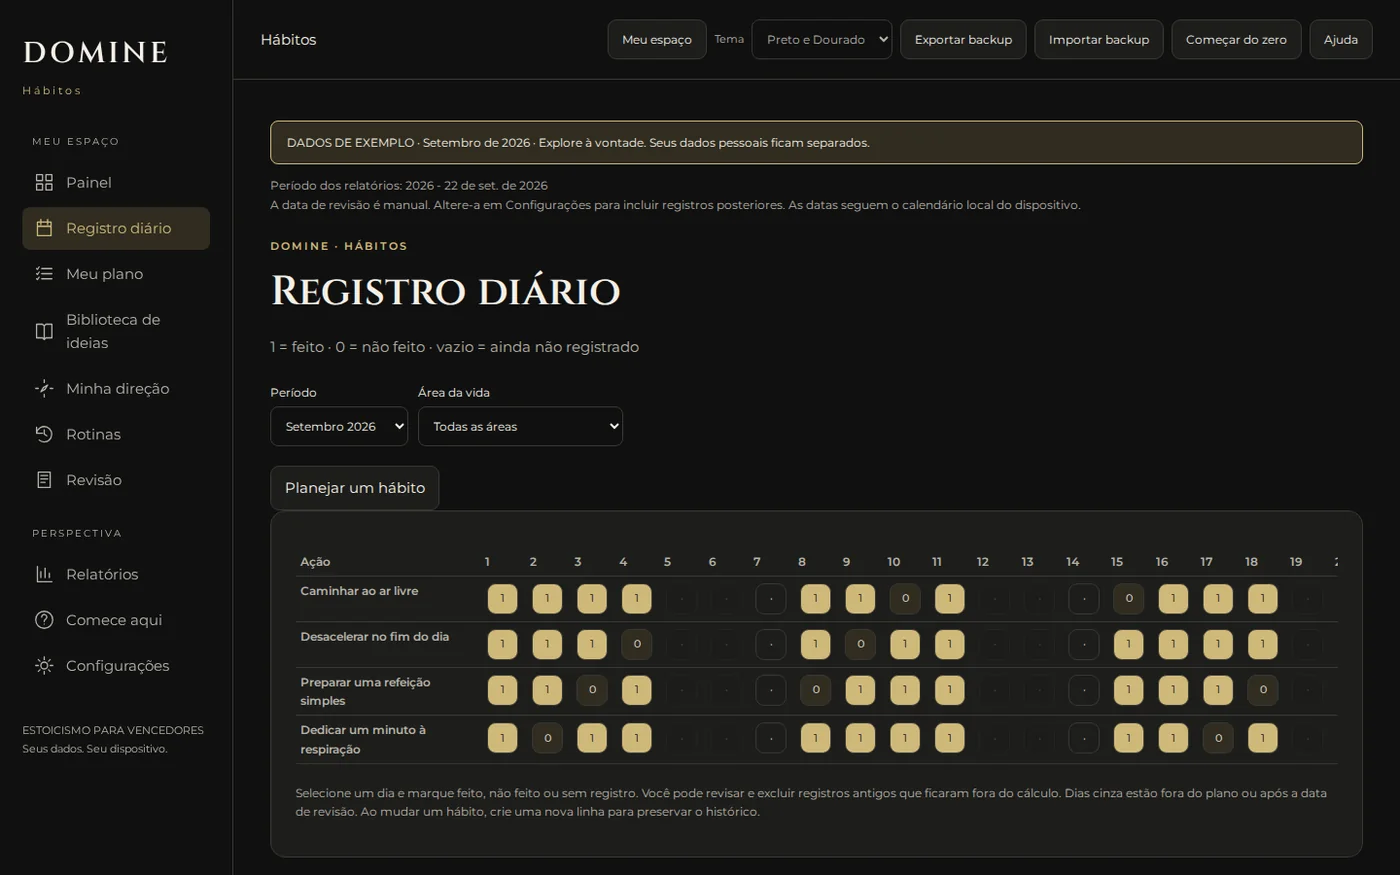Select empty day 7 cell for Dedicar um minuto à respiração
This screenshot has width=1400, height=875.
click(x=771, y=738)
